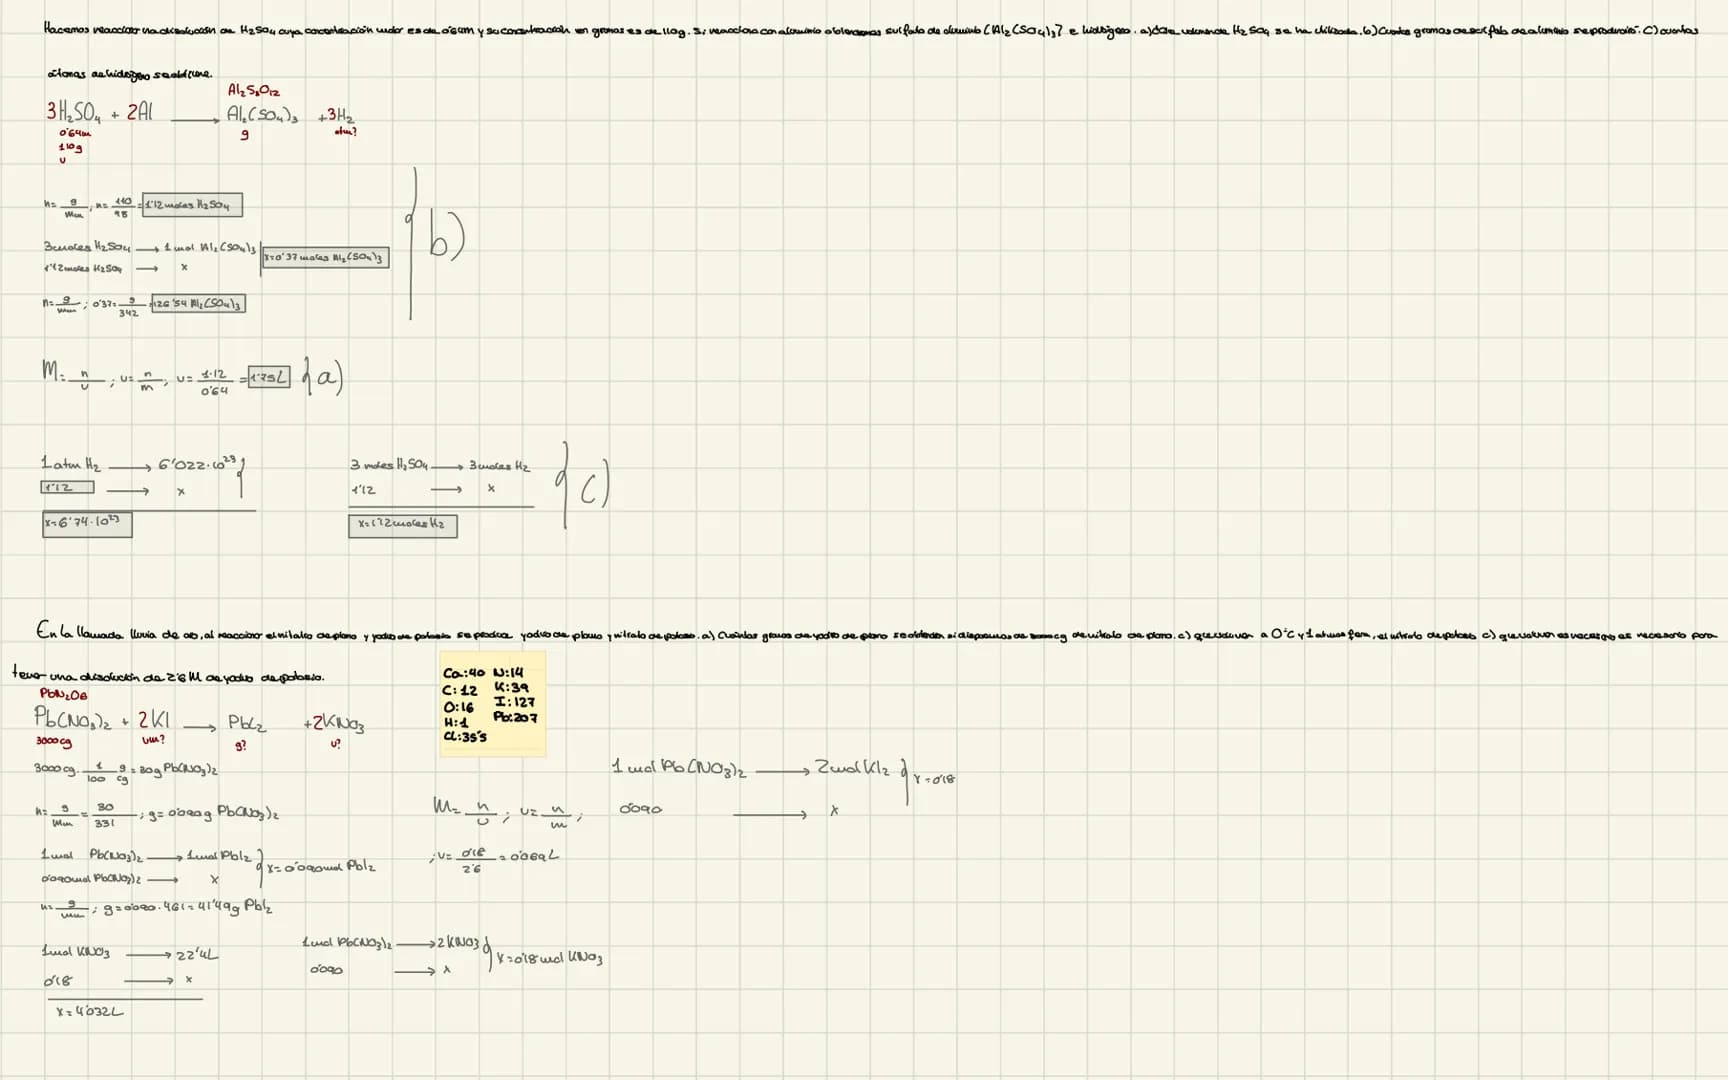The height and width of the screenshot is (1080, 1728).
Task: Click the yellow sticky note with atomic masses
Action: point(493,703)
